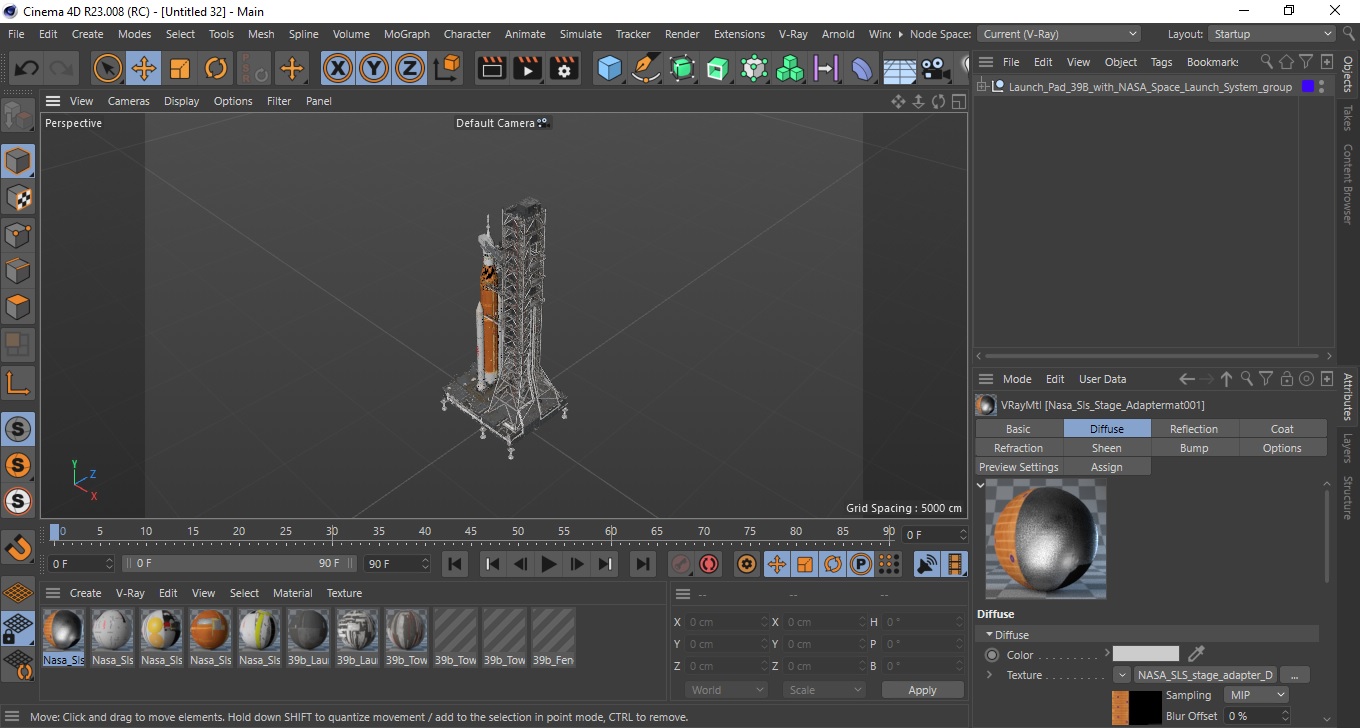The width and height of the screenshot is (1360, 728).
Task: Toggle Enable Snap magnet icon
Action: (x=18, y=547)
